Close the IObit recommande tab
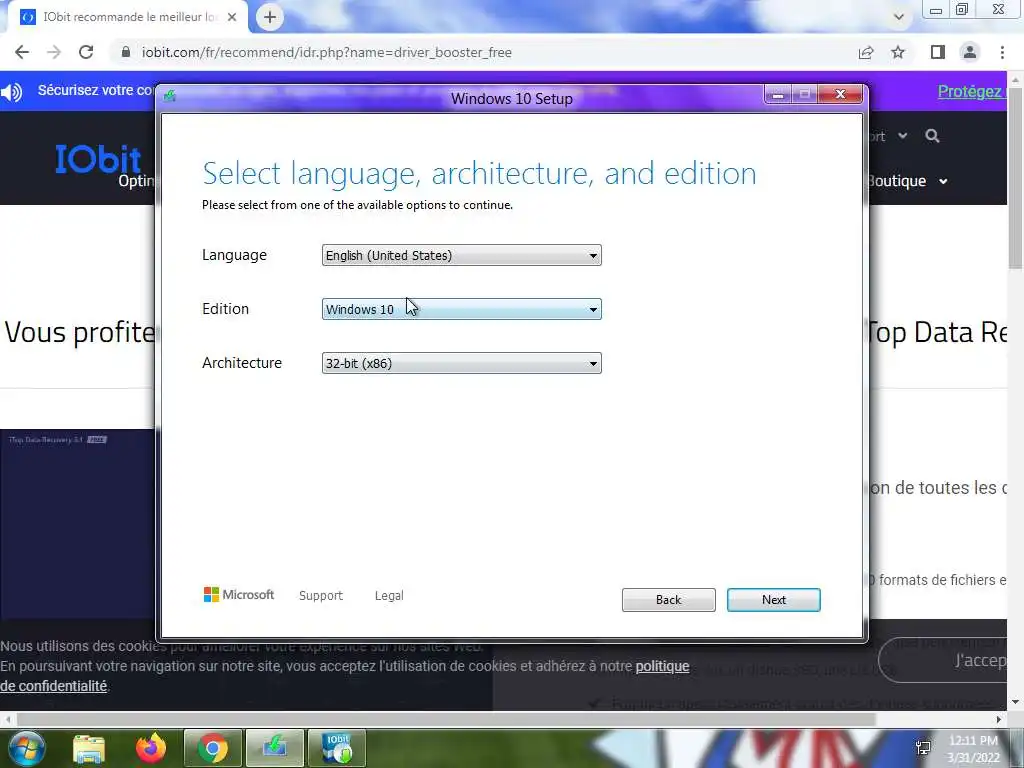The image size is (1024, 768). 232,17
